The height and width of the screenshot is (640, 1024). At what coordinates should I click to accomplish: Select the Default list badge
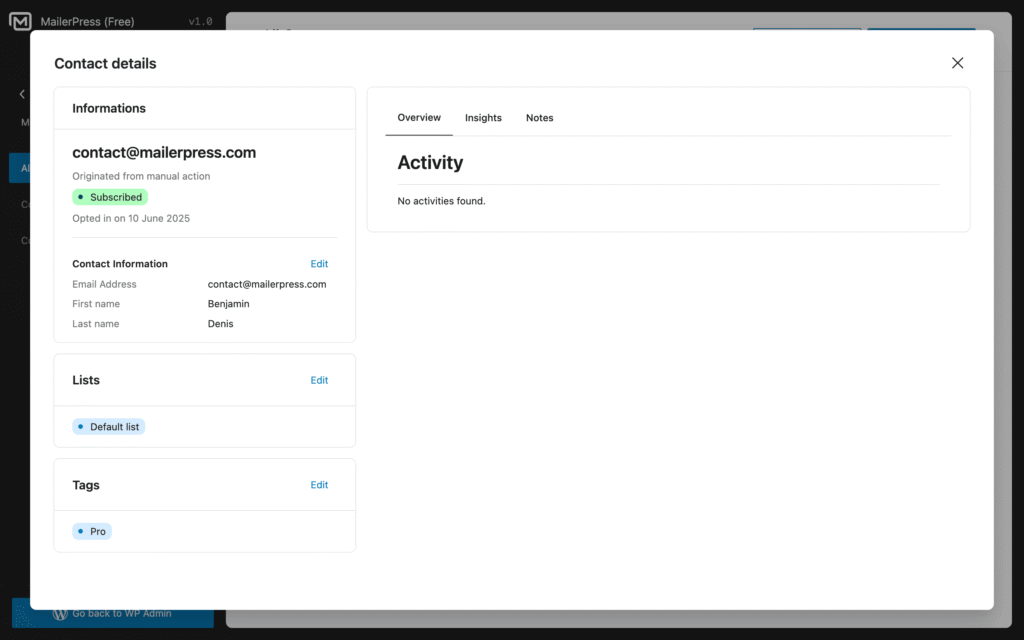109,427
